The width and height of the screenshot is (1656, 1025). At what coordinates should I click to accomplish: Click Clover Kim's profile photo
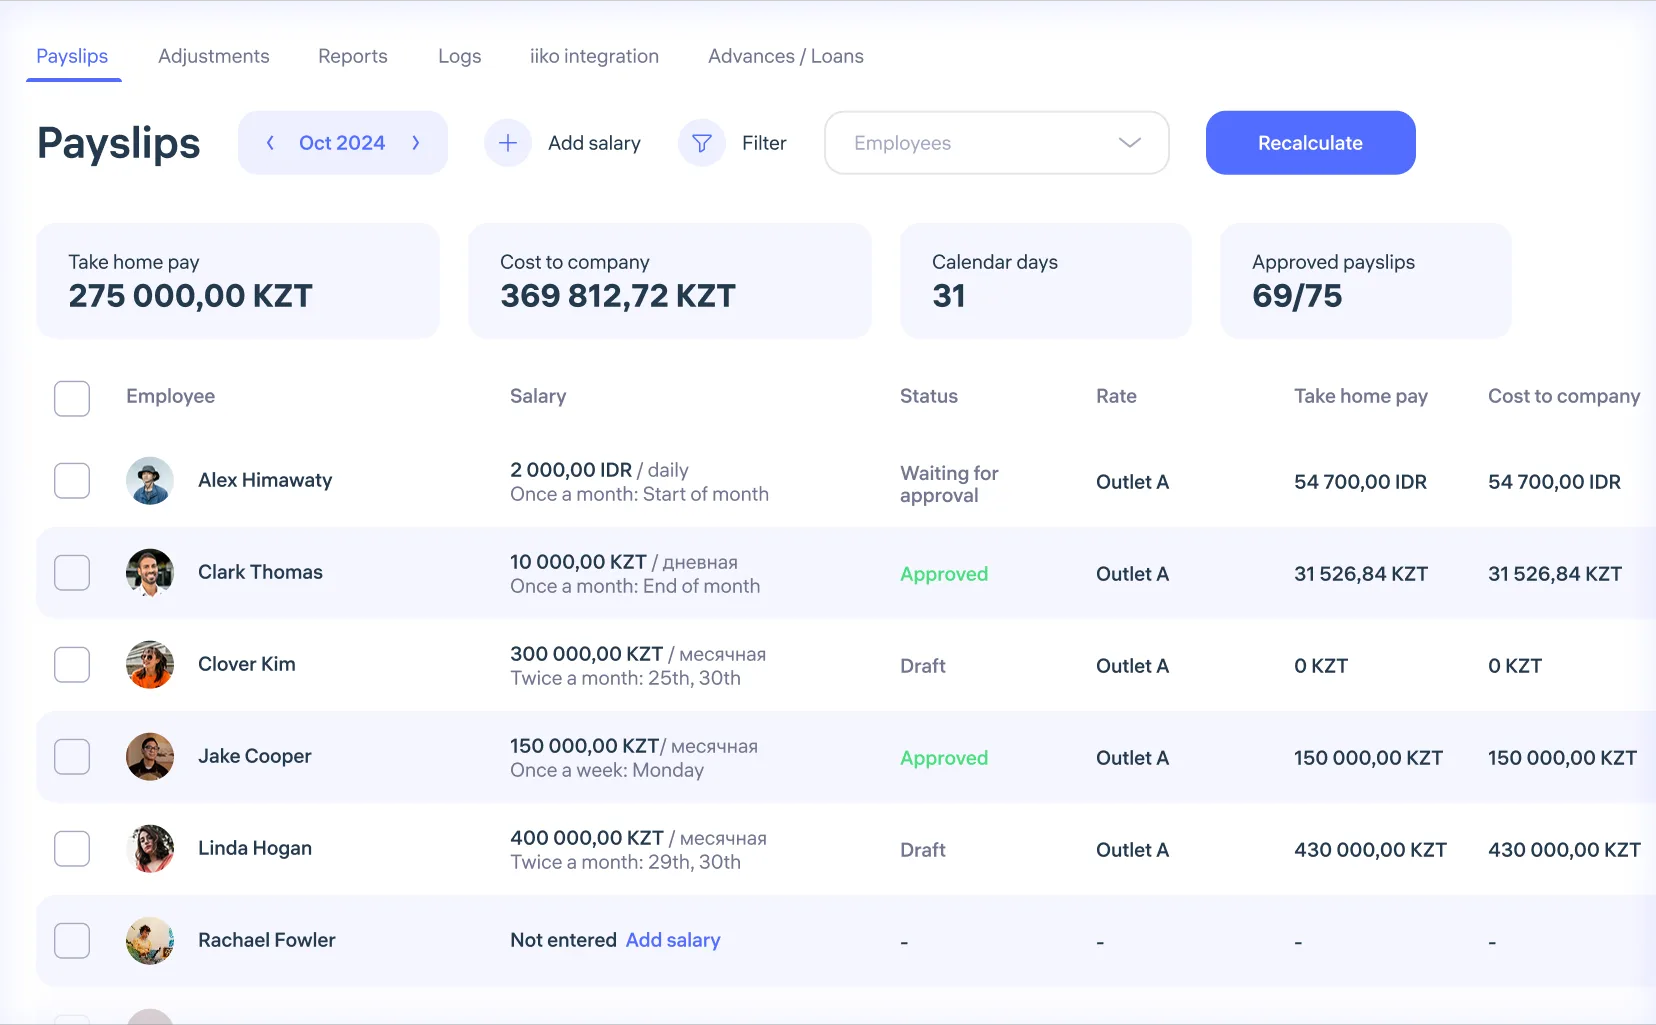(150, 665)
